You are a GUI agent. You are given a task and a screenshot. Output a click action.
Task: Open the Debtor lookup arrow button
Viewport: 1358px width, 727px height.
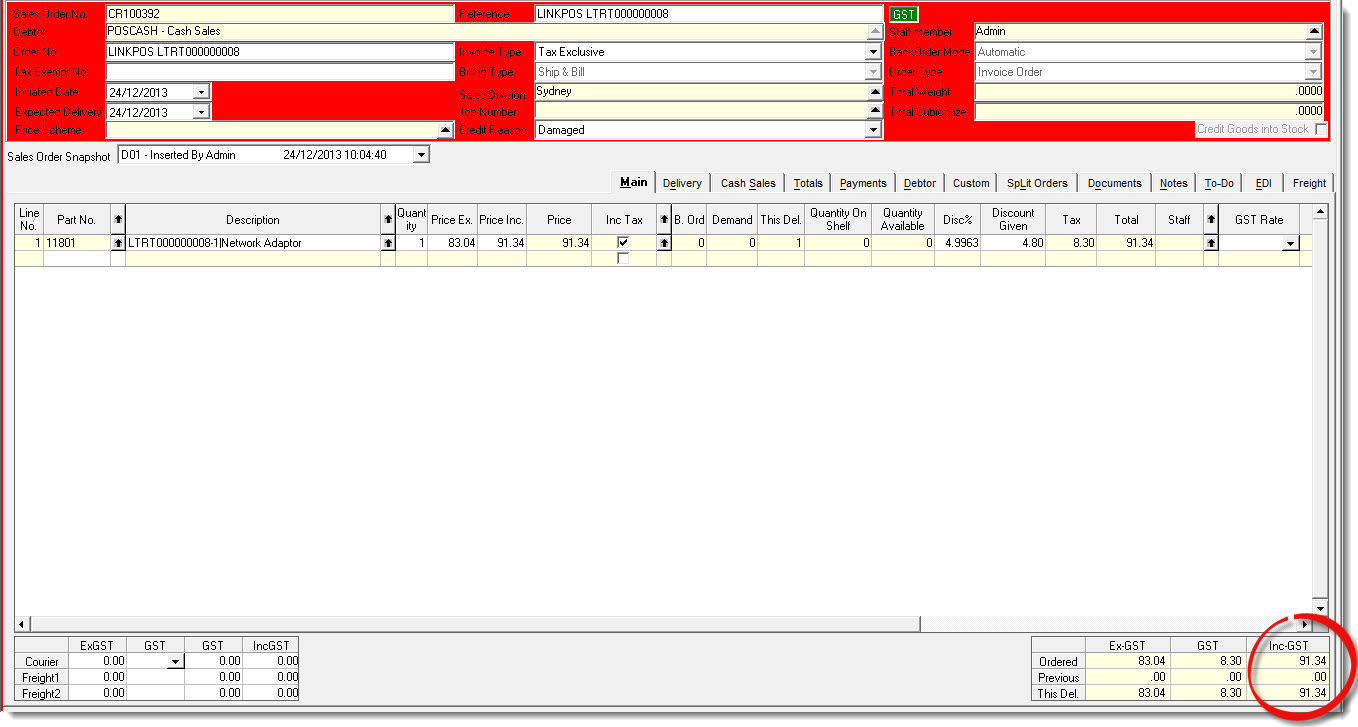(x=876, y=32)
